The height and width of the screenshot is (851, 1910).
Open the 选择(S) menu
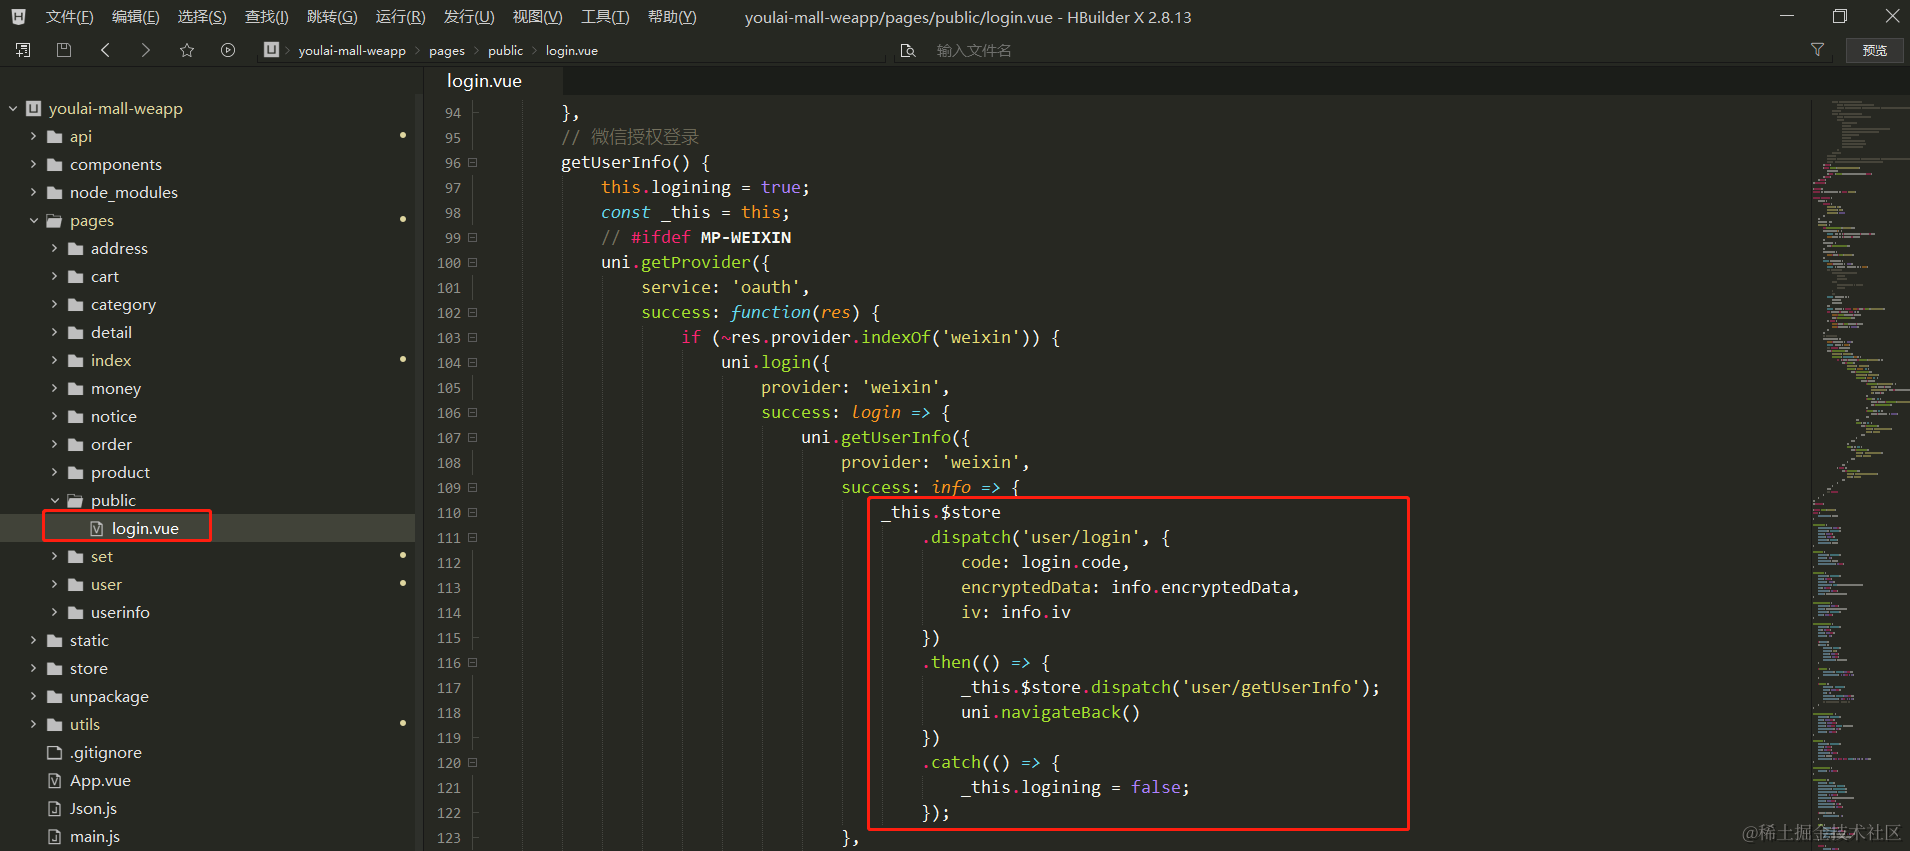click(x=202, y=17)
